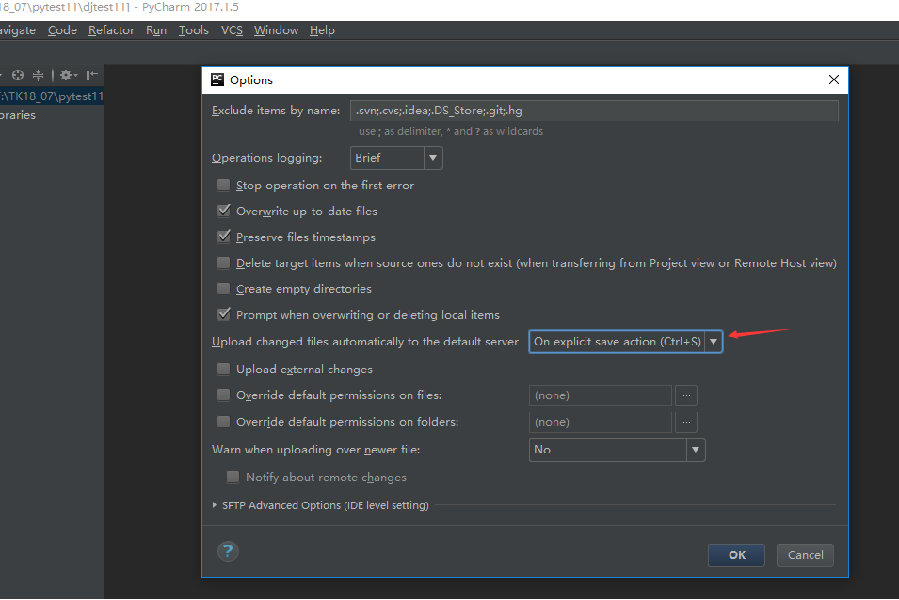Enable Upload external changes checkbox

(224, 369)
